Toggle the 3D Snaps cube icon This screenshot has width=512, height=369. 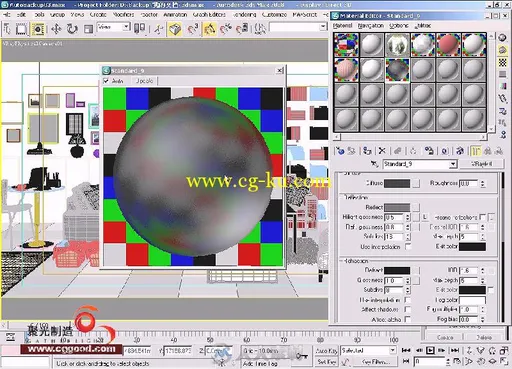175,29
